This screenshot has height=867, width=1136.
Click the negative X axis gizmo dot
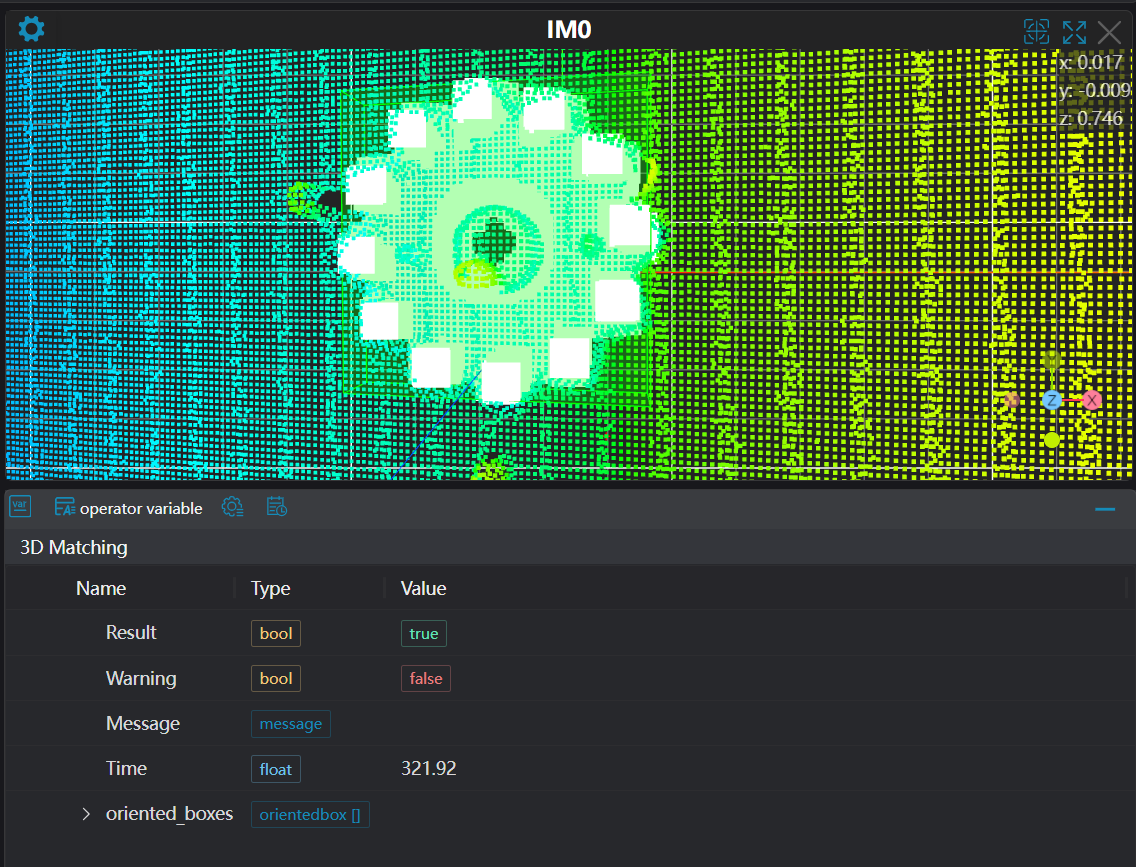1012,400
